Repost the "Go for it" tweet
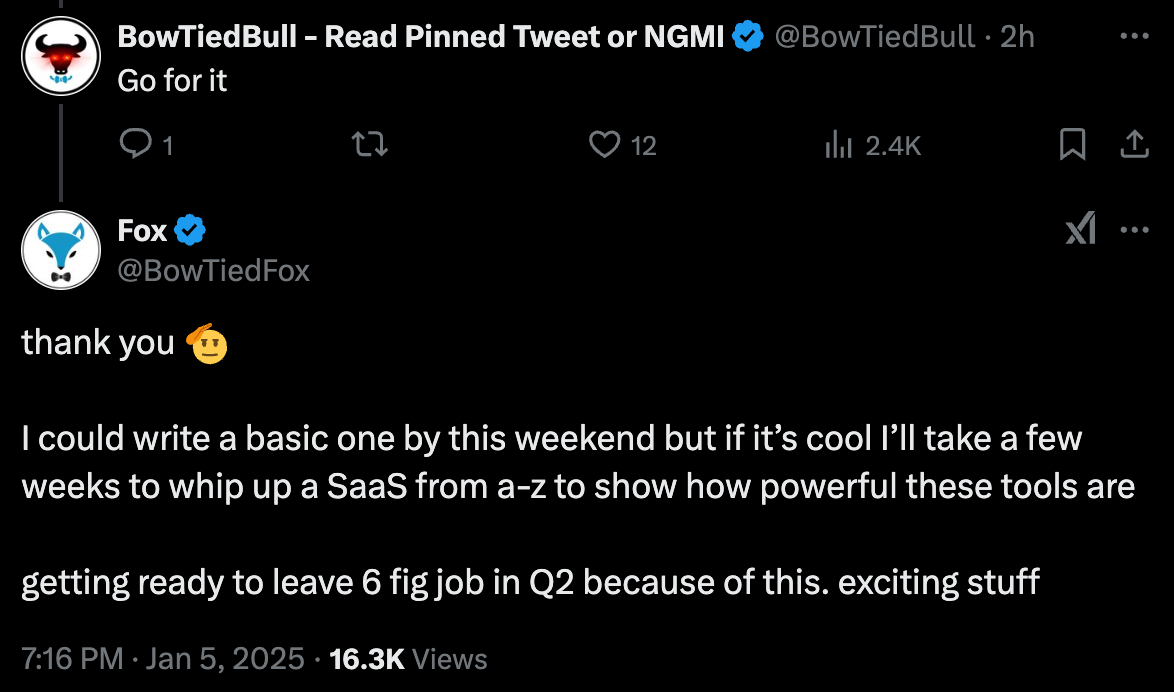Image resolution: width=1174 pixels, height=692 pixels. click(372, 146)
